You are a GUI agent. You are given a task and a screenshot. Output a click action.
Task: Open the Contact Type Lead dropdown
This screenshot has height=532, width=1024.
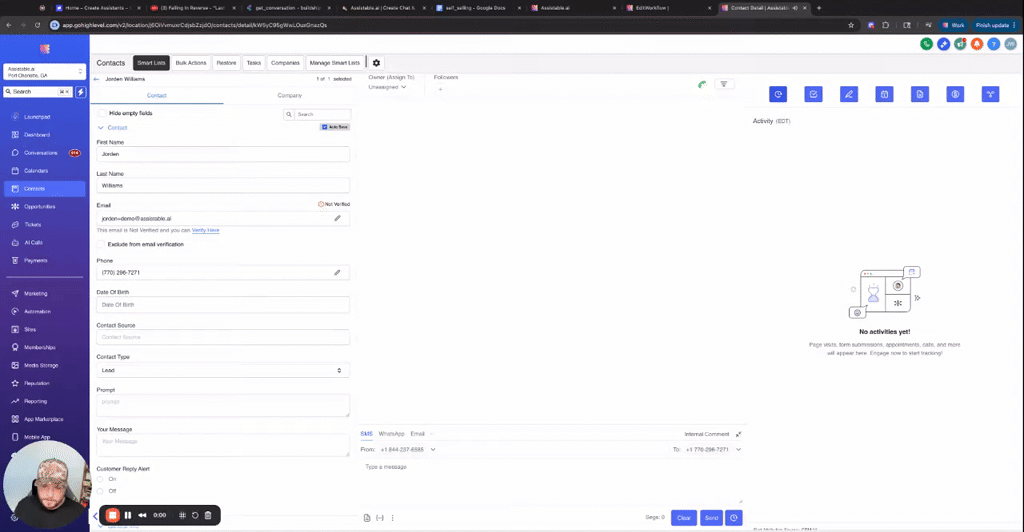[223, 370]
